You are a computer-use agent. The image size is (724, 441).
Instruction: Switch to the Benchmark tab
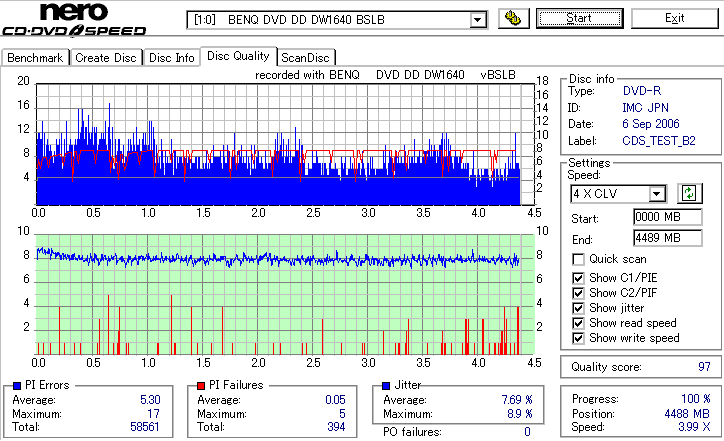(35, 58)
